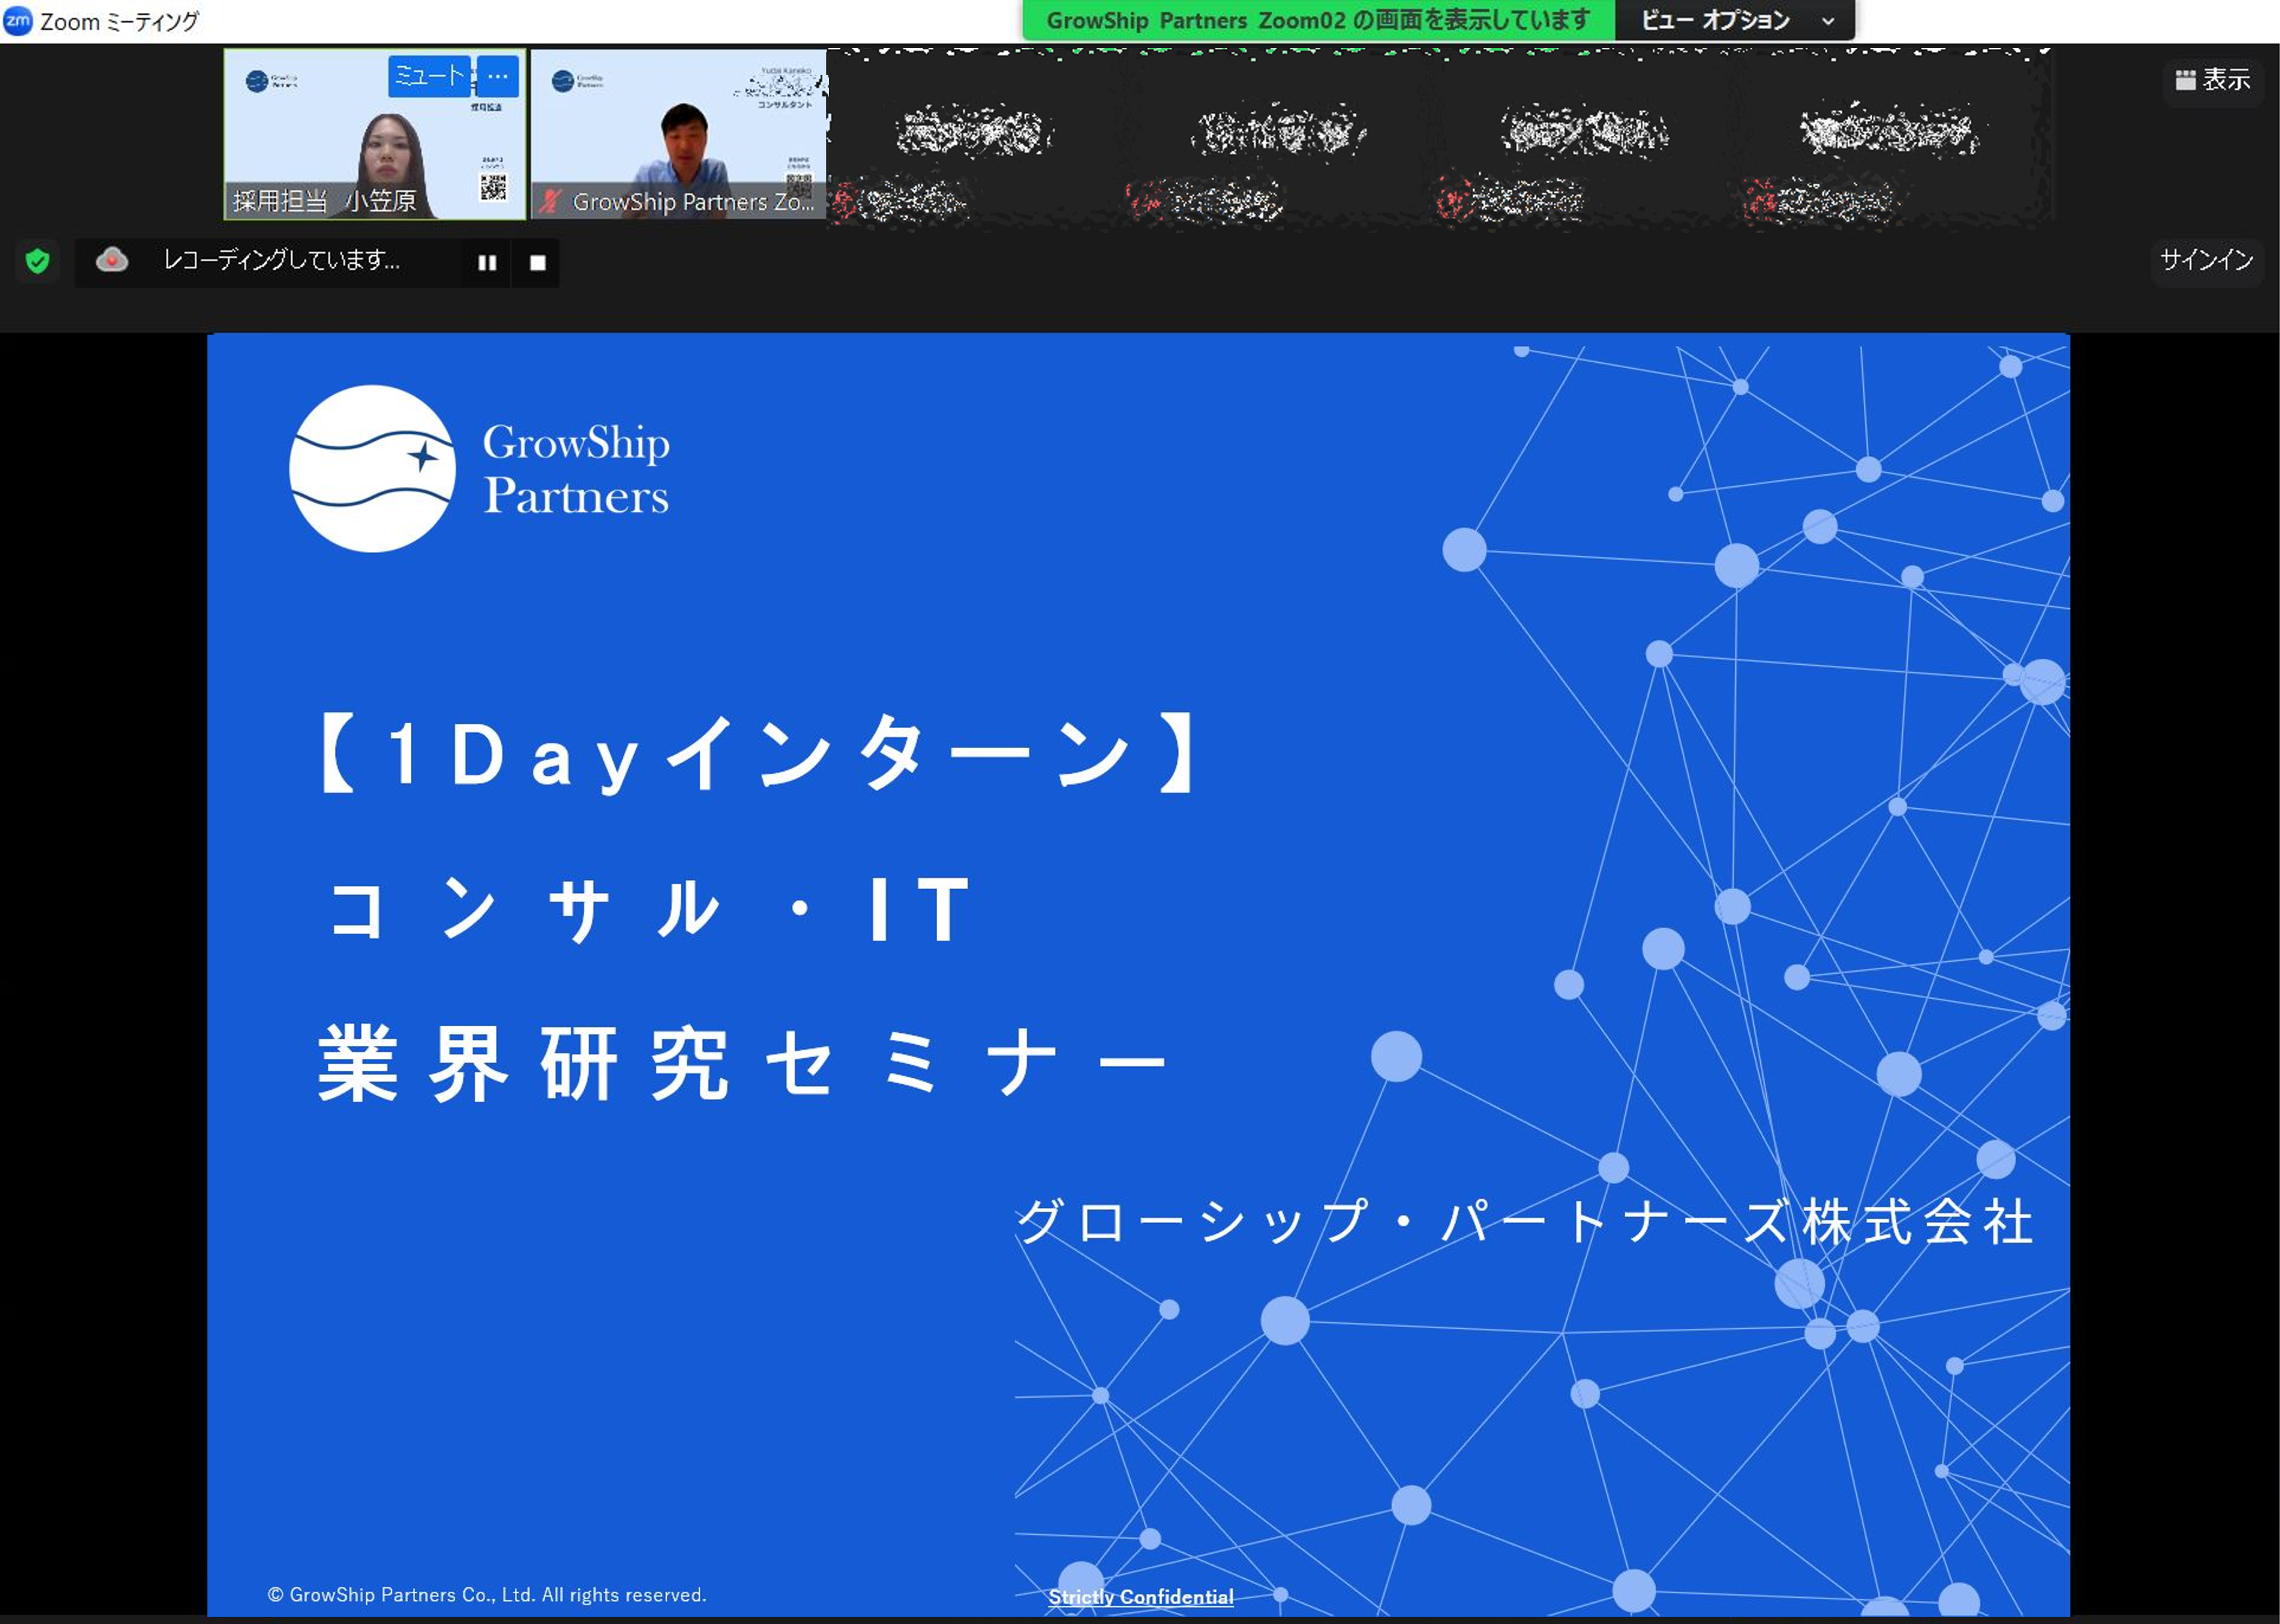Click the サインイン button
Screen dimensions: 2280x1624
click(x=2206, y=260)
